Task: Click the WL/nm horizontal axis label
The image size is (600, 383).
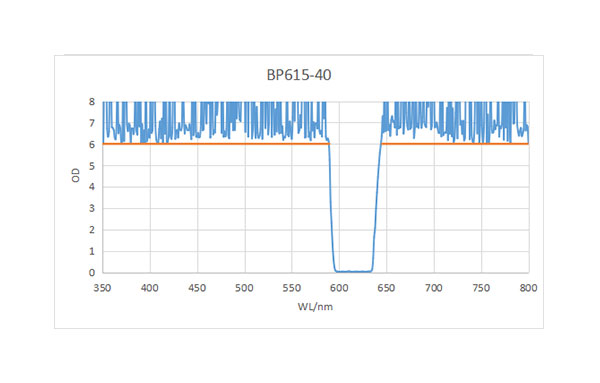Action: pyautogui.click(x=315, y=306)
